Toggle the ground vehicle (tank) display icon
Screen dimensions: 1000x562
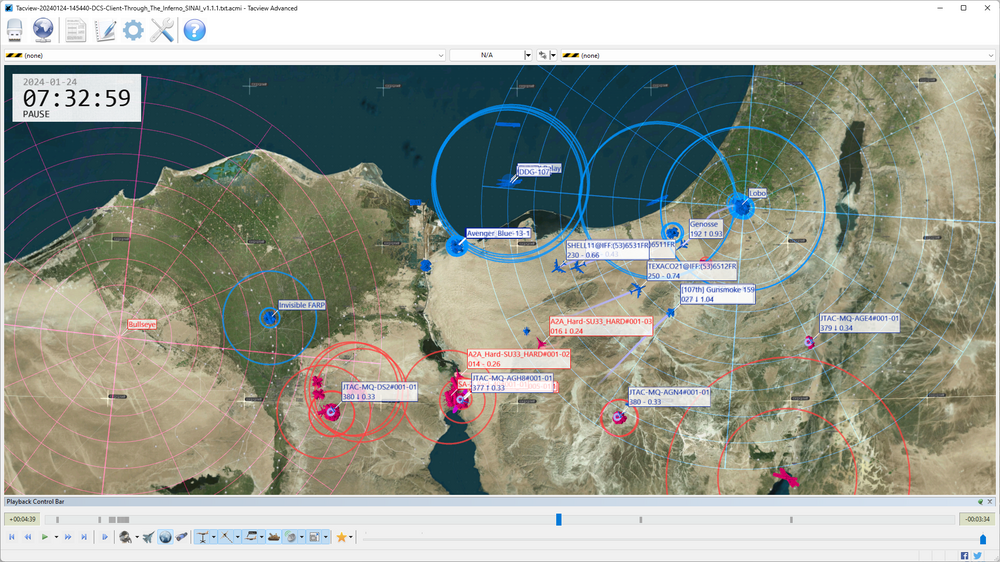(x=274, y=538)
